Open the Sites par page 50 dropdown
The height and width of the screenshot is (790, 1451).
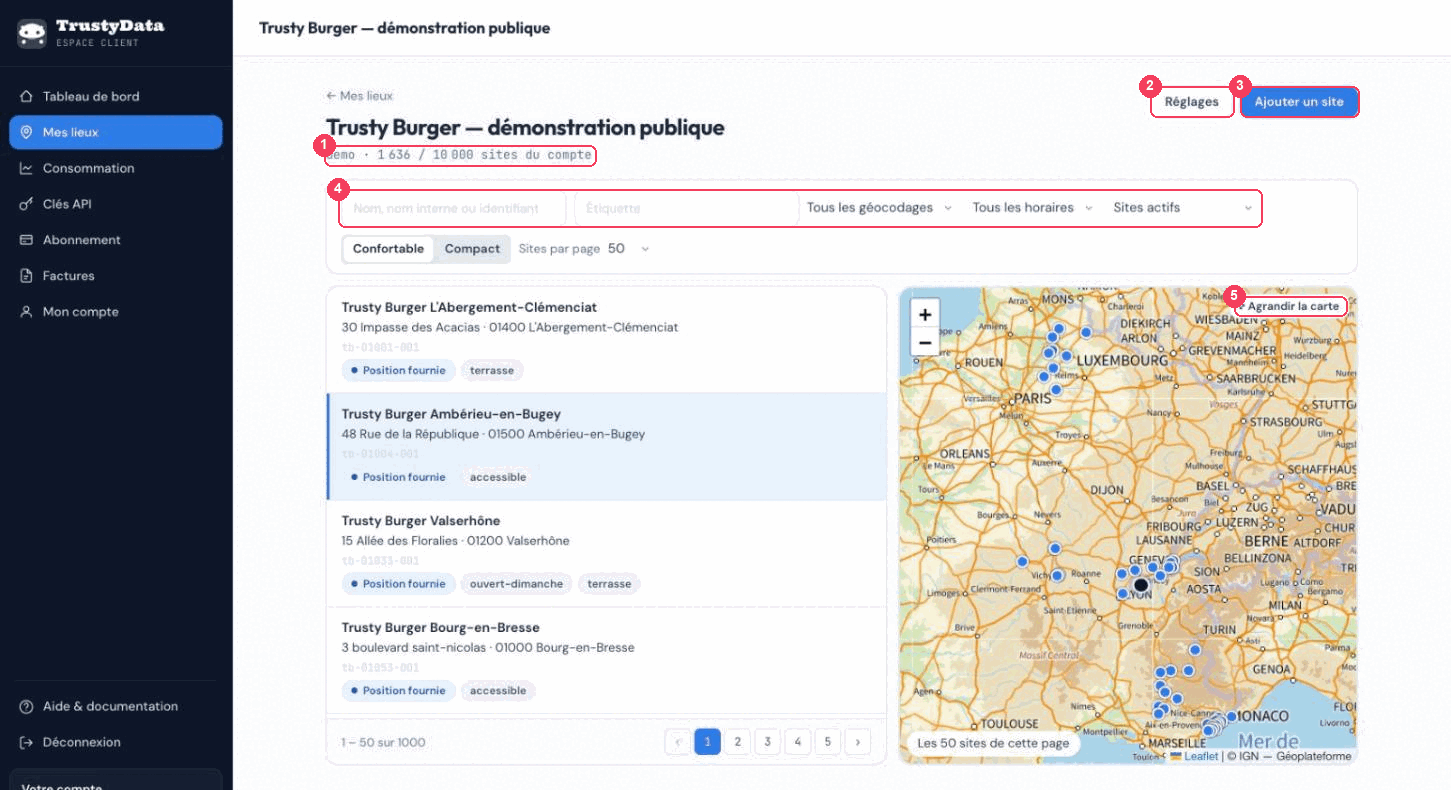pos(629,249)
